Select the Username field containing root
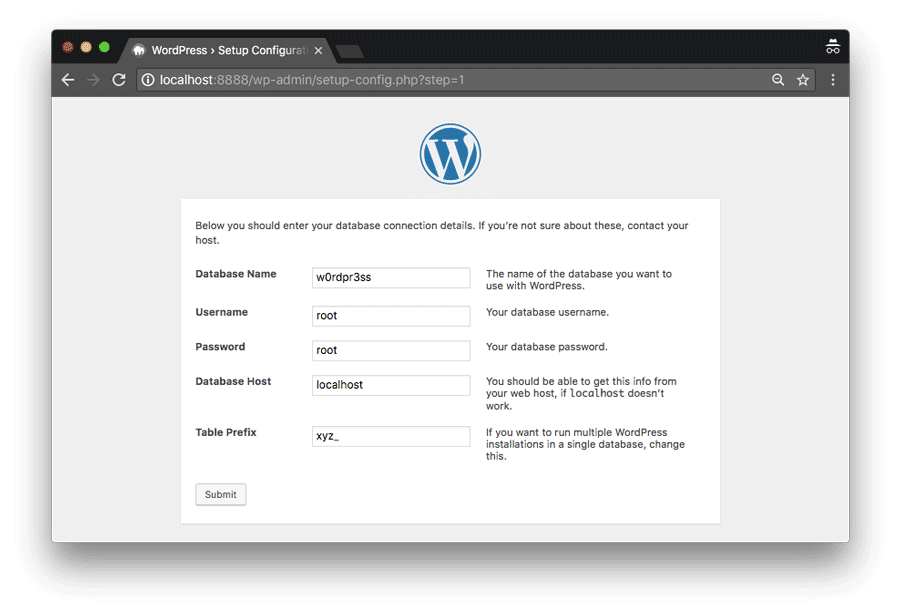Screen dimensions: 900x615 pyautogui.click(x=390, y=315)
